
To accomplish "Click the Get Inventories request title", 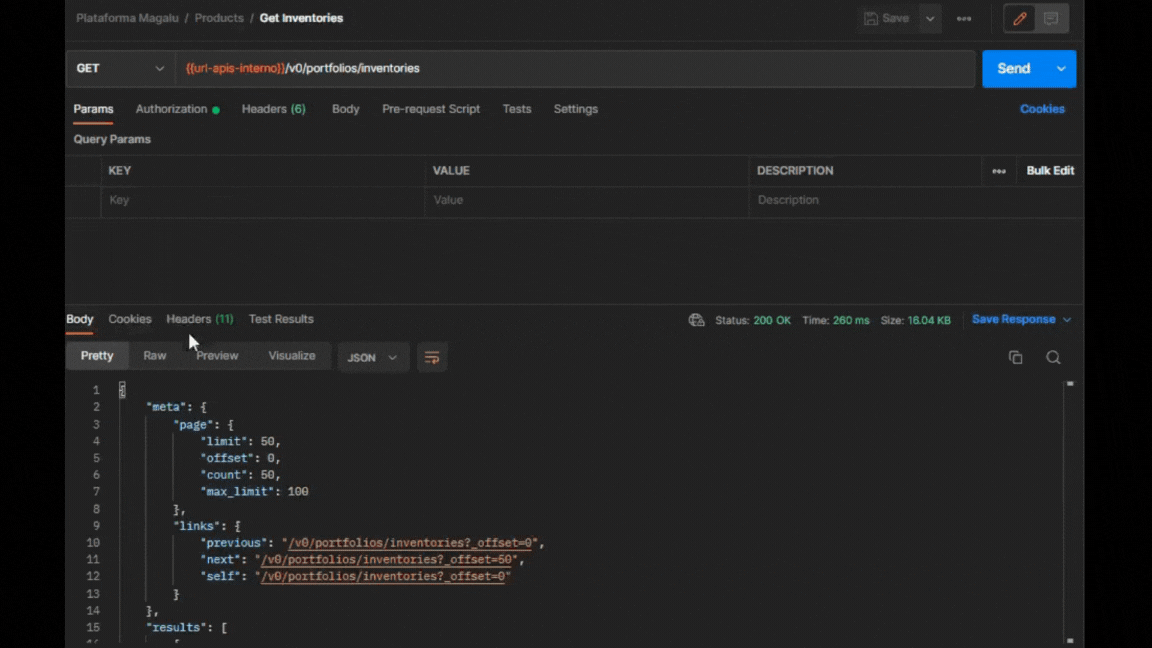I will 301,18.
